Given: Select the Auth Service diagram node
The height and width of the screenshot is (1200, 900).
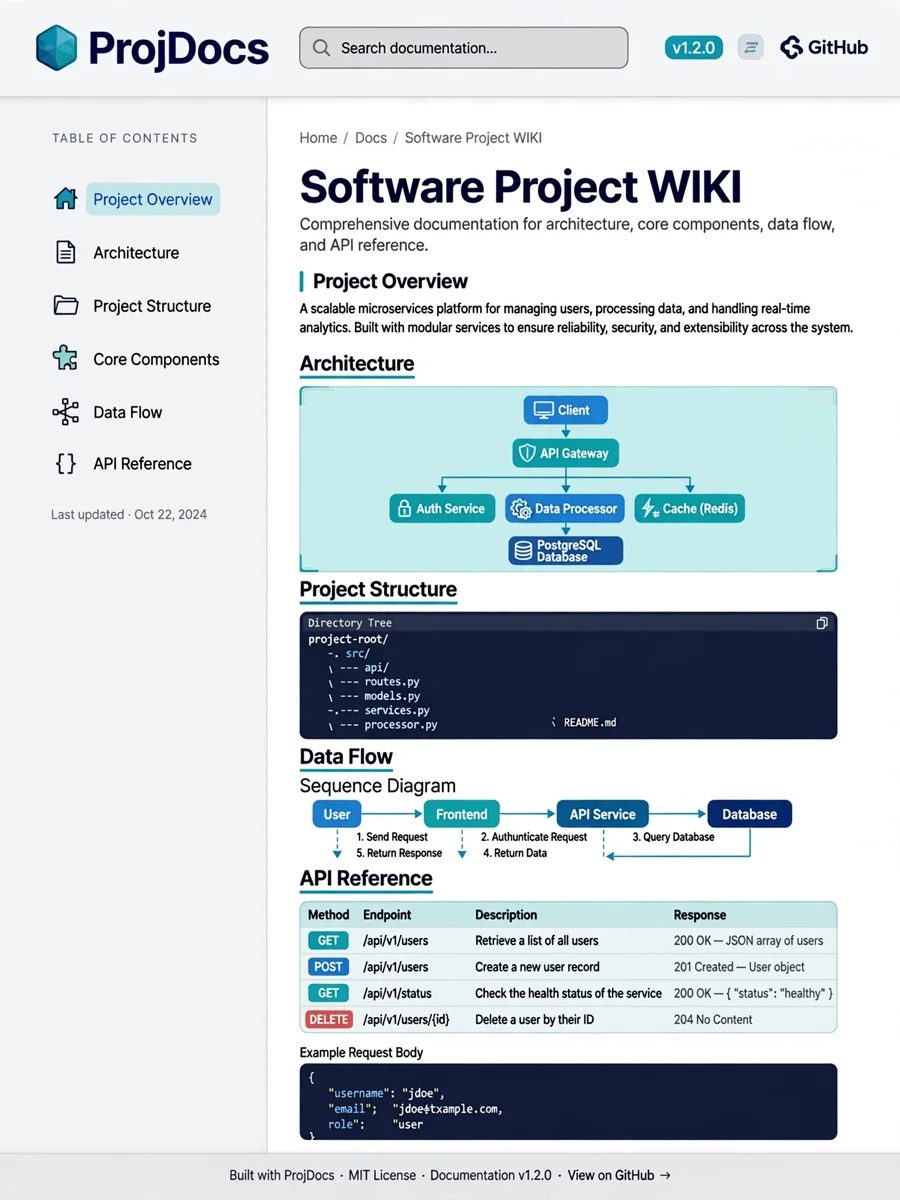Looking at the screenshot, I should 442,508.
